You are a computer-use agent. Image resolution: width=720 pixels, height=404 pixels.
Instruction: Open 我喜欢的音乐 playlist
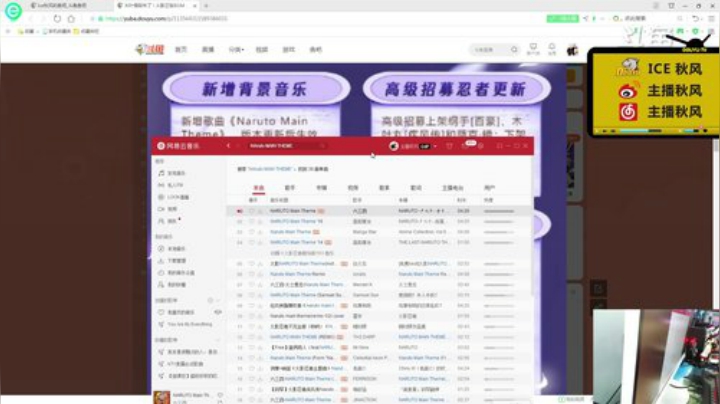pos(180,312)
